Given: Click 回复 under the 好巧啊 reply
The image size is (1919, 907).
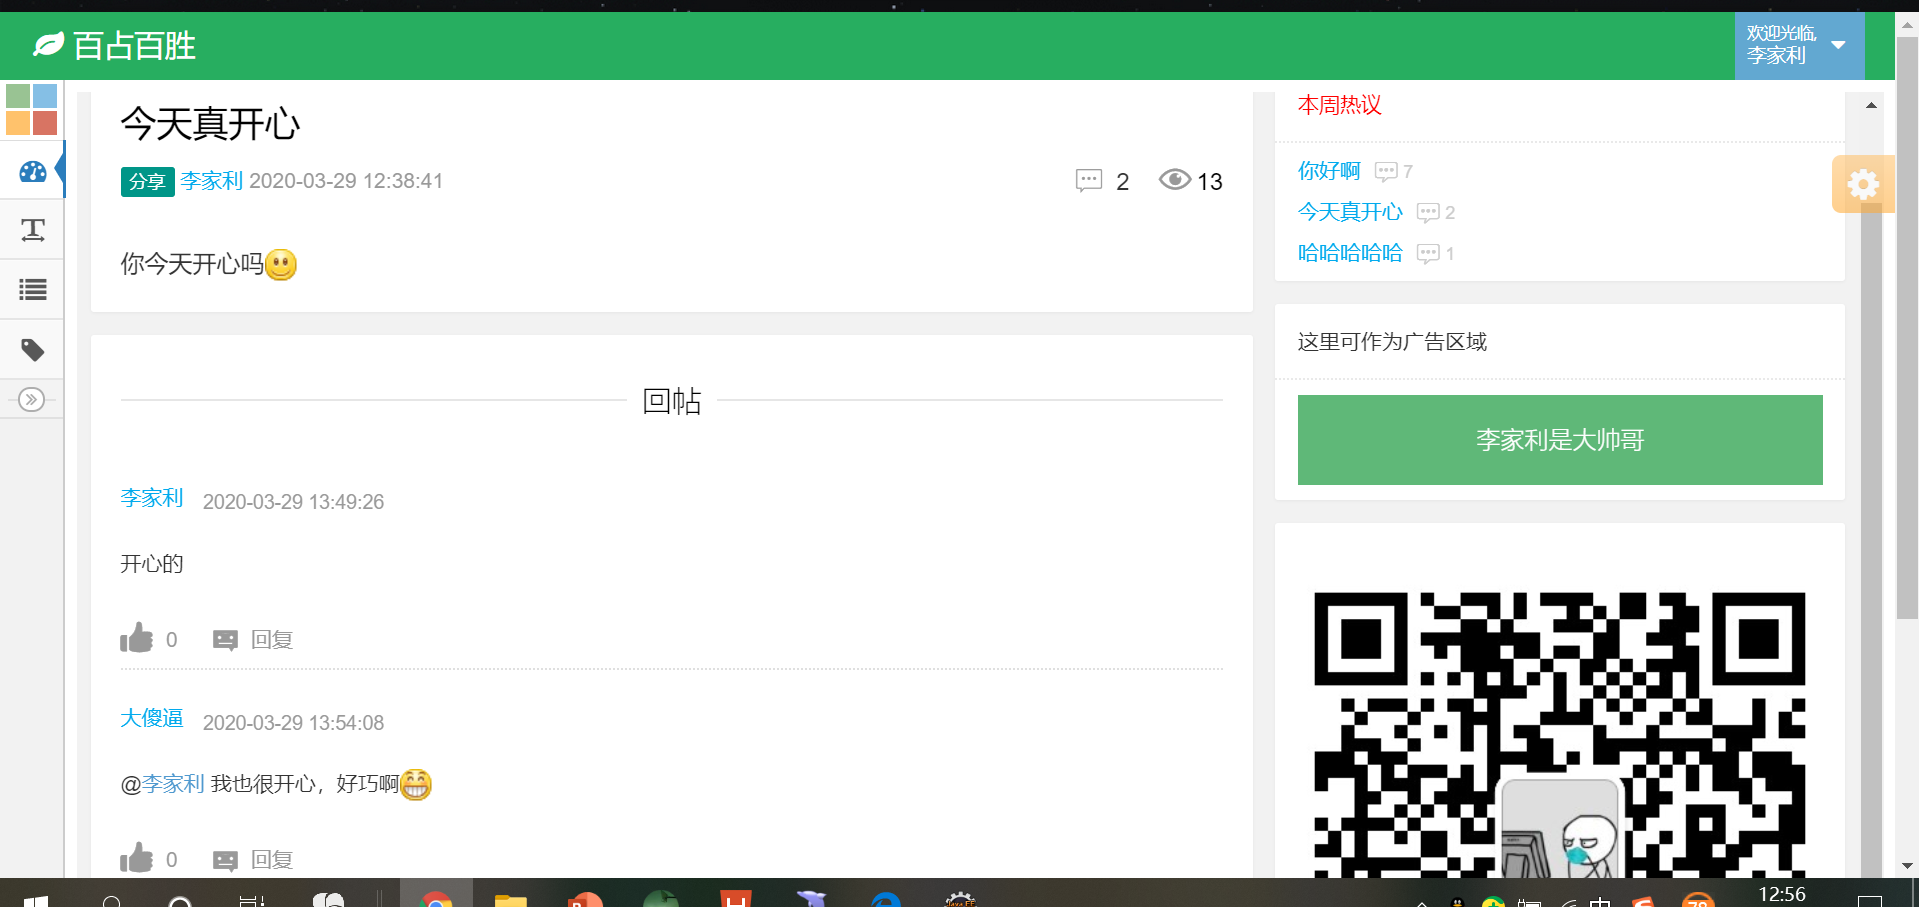Looking at the screenshot, I should [271, 860].
